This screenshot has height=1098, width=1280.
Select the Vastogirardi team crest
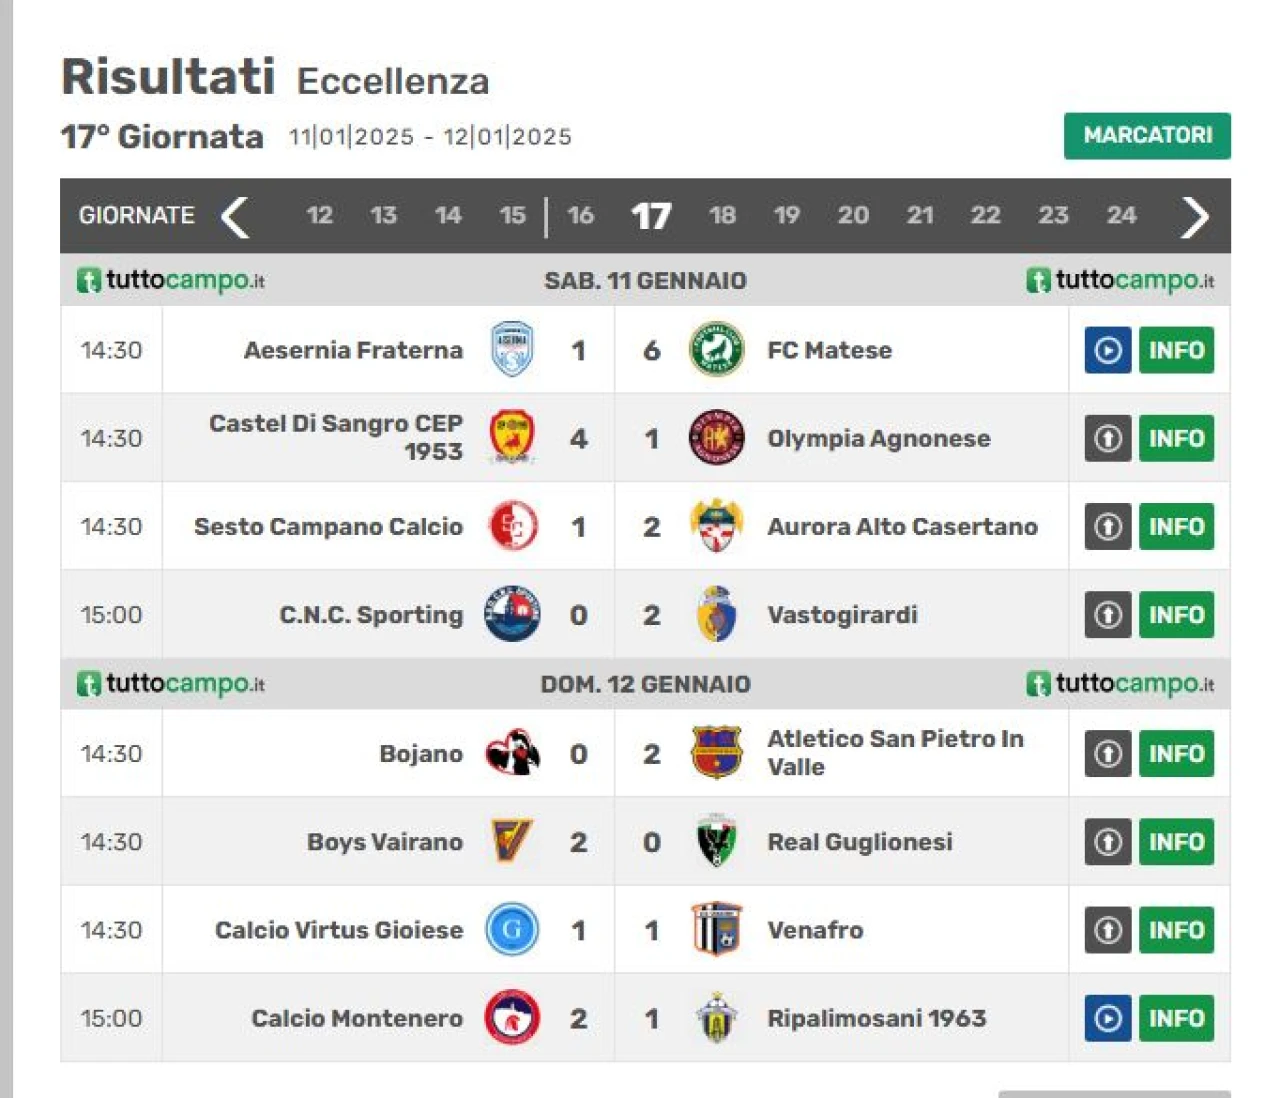(x=716, y=614)
